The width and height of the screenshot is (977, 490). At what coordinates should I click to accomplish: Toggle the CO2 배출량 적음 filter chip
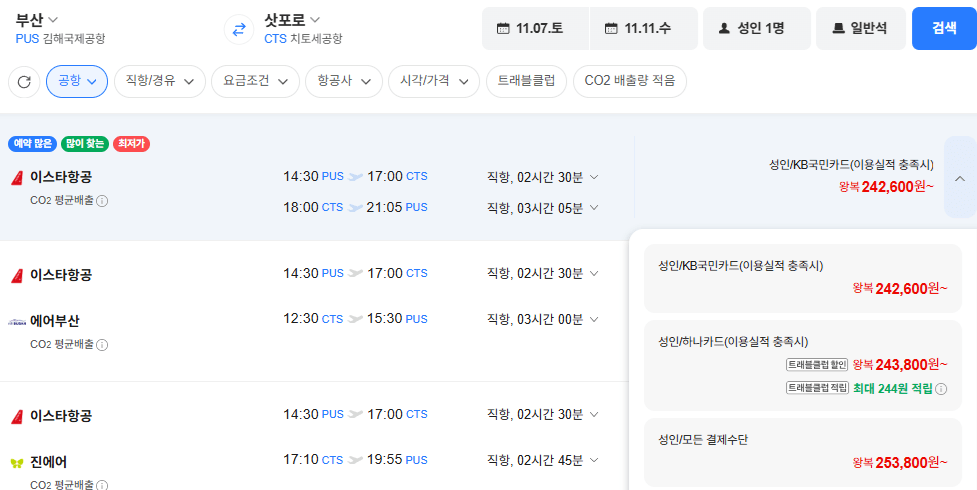(629, 82)
